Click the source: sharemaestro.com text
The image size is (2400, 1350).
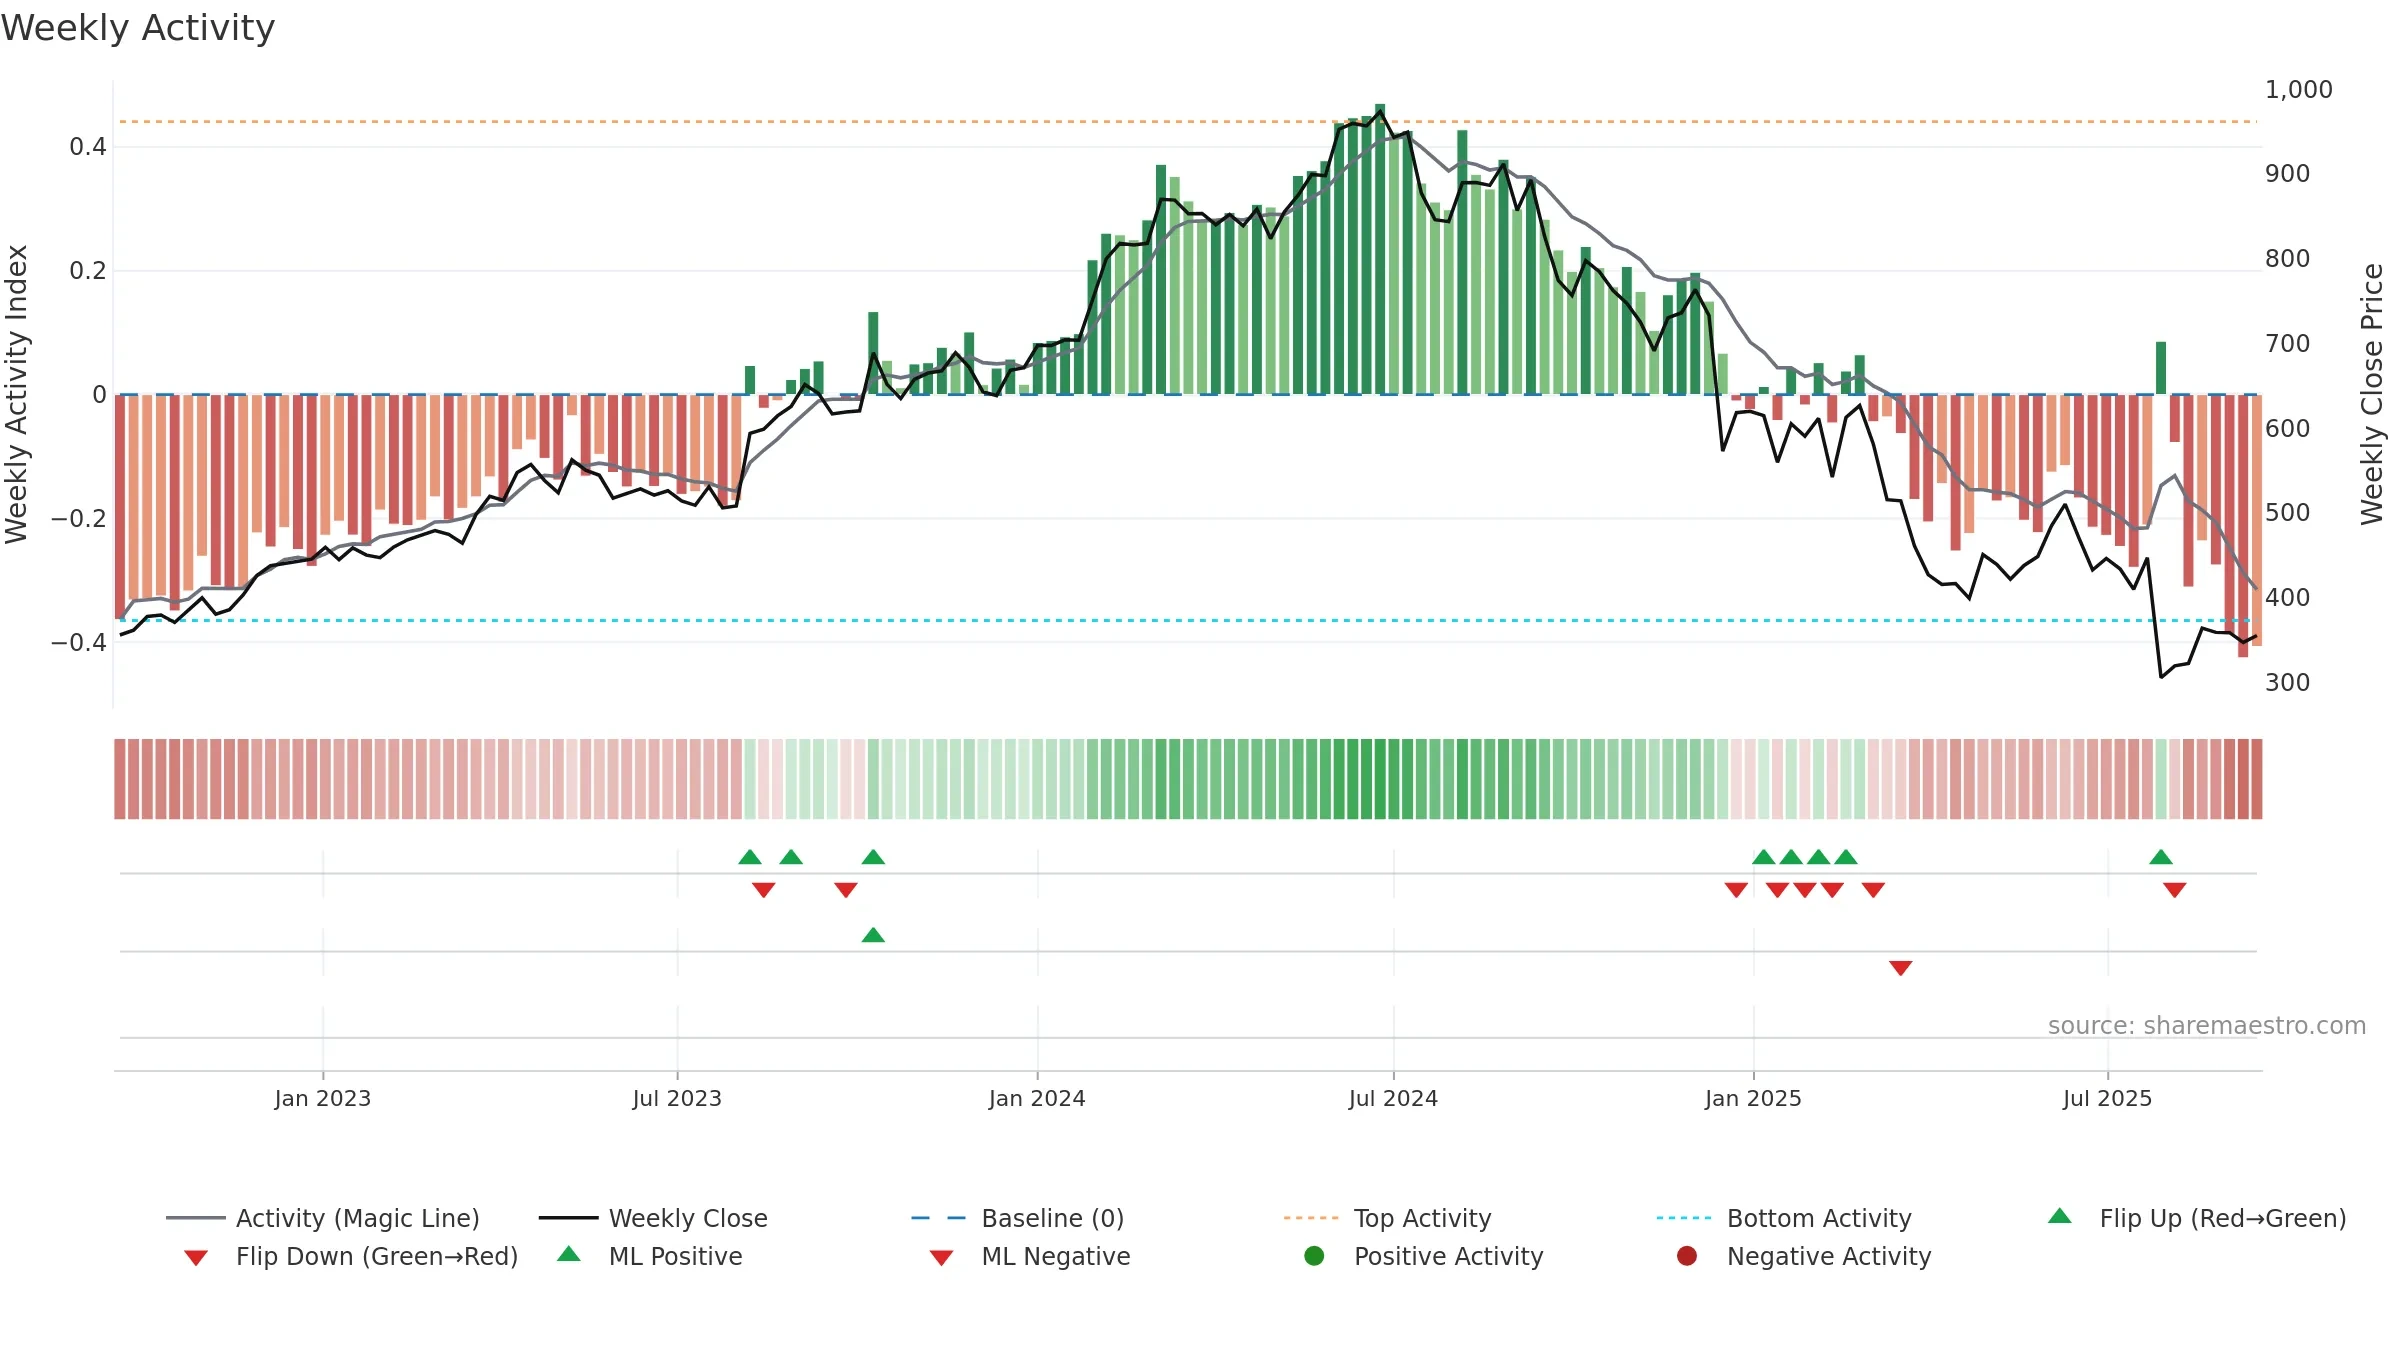[x=2207, y=1025]
